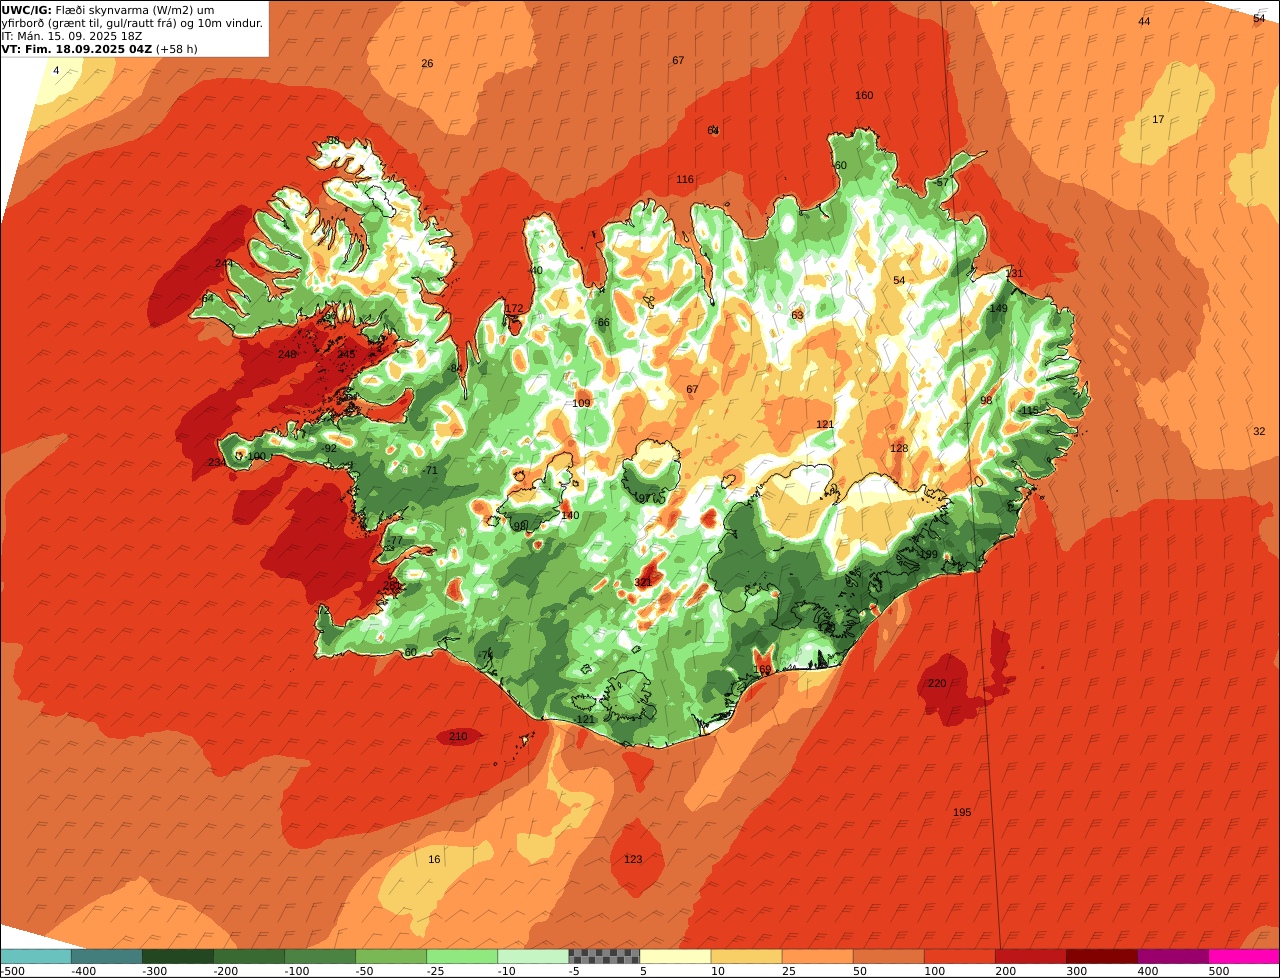Click the '-500' legend label
1280x978 pixels.
click(x=13, y=971)
